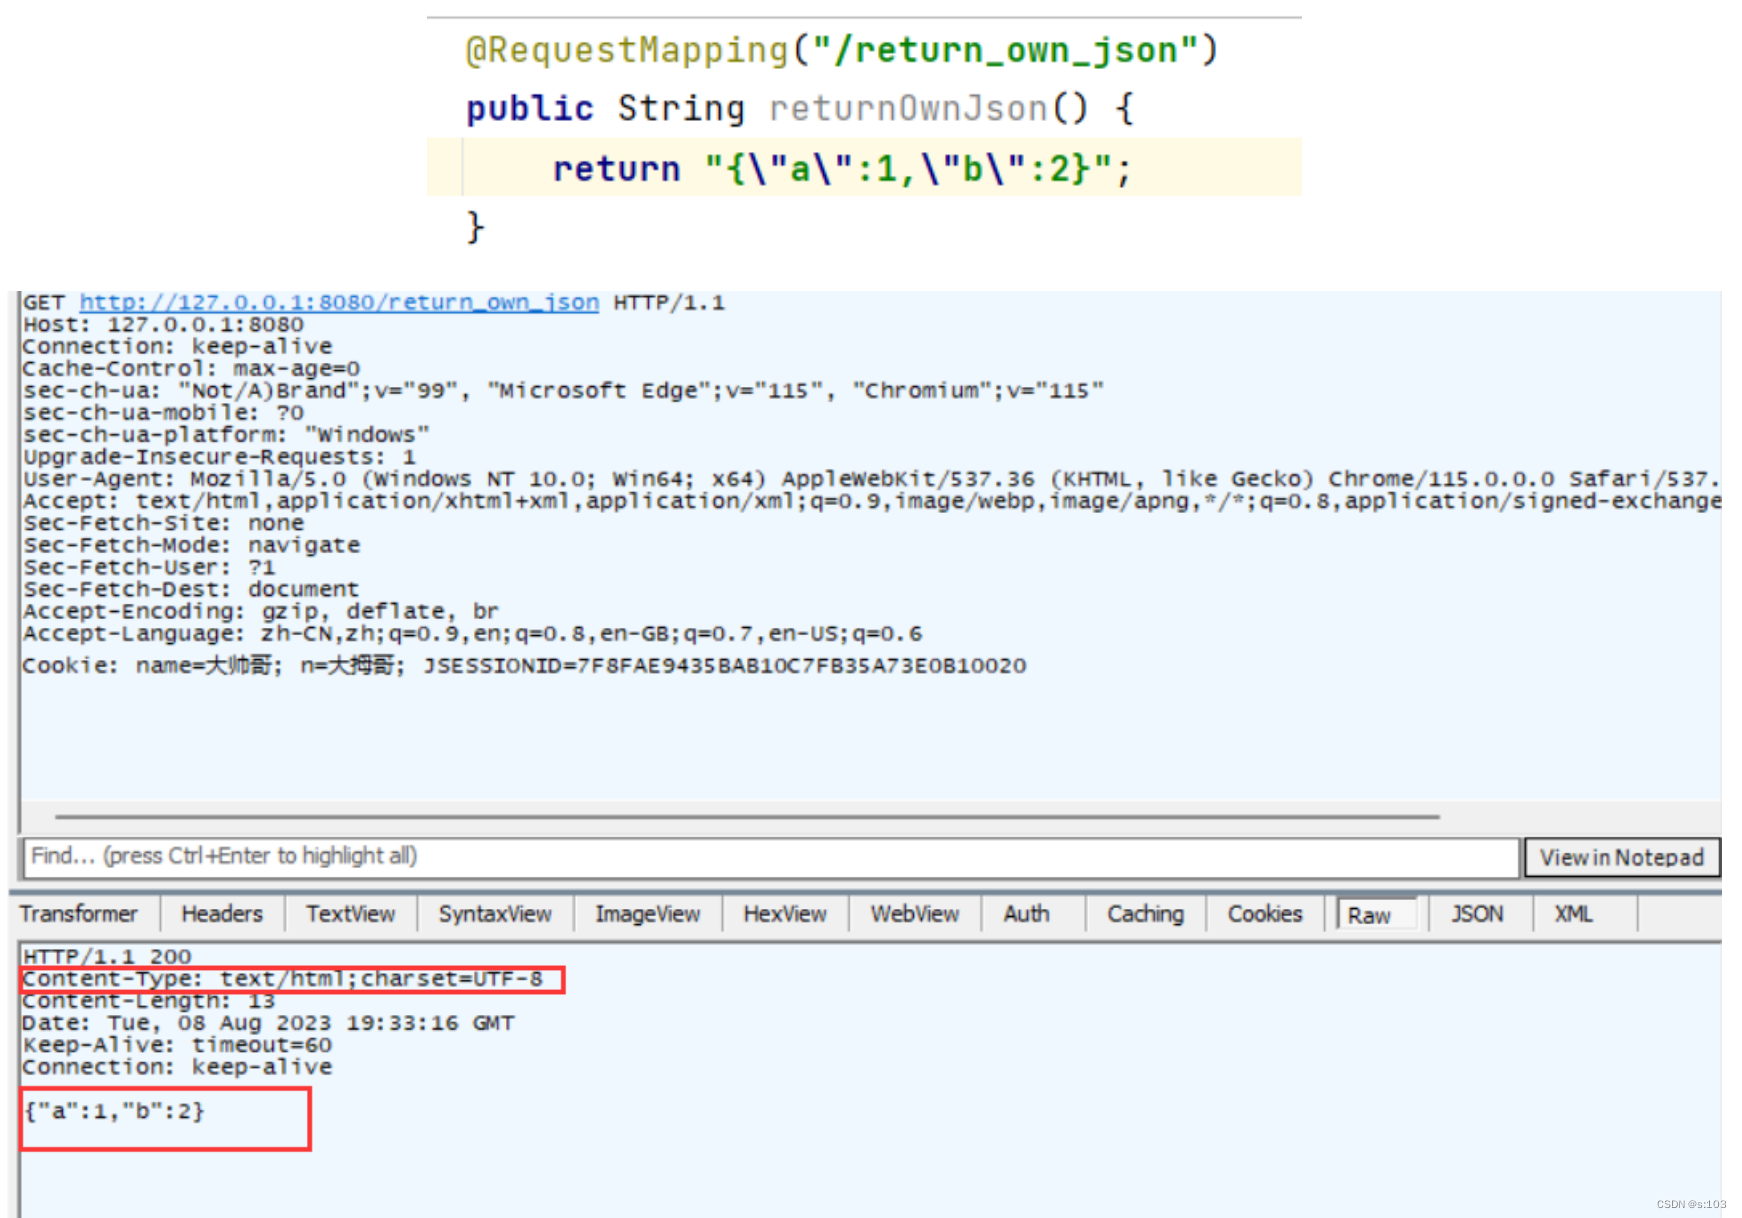Click the Content-Type response header line
The image size is (1742, 1218).
pyautogui.click(x=282, y=979)
